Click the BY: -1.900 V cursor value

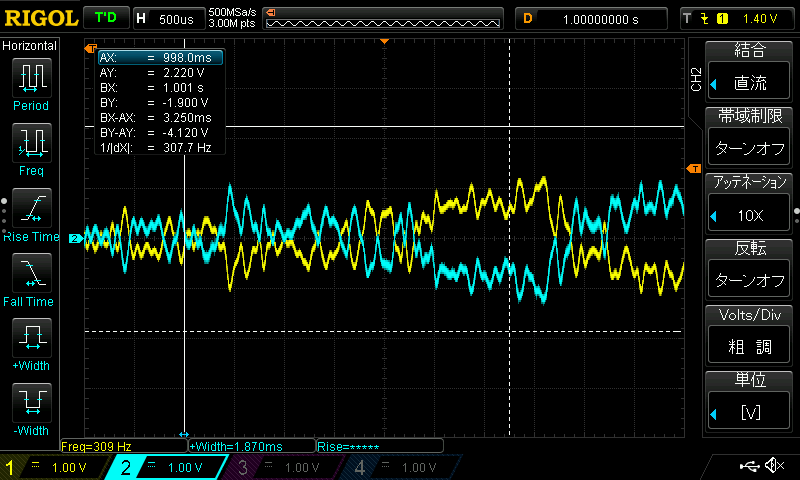[x=185, y=103]
